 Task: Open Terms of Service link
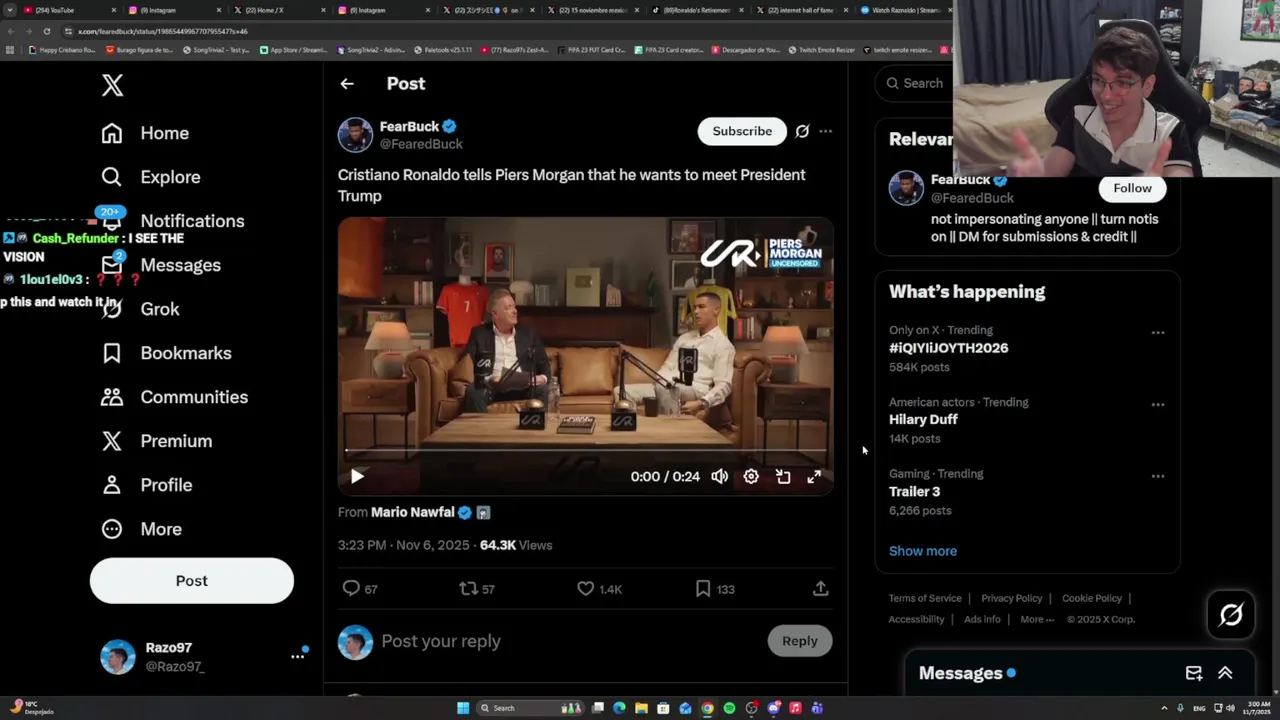(925, 598)
